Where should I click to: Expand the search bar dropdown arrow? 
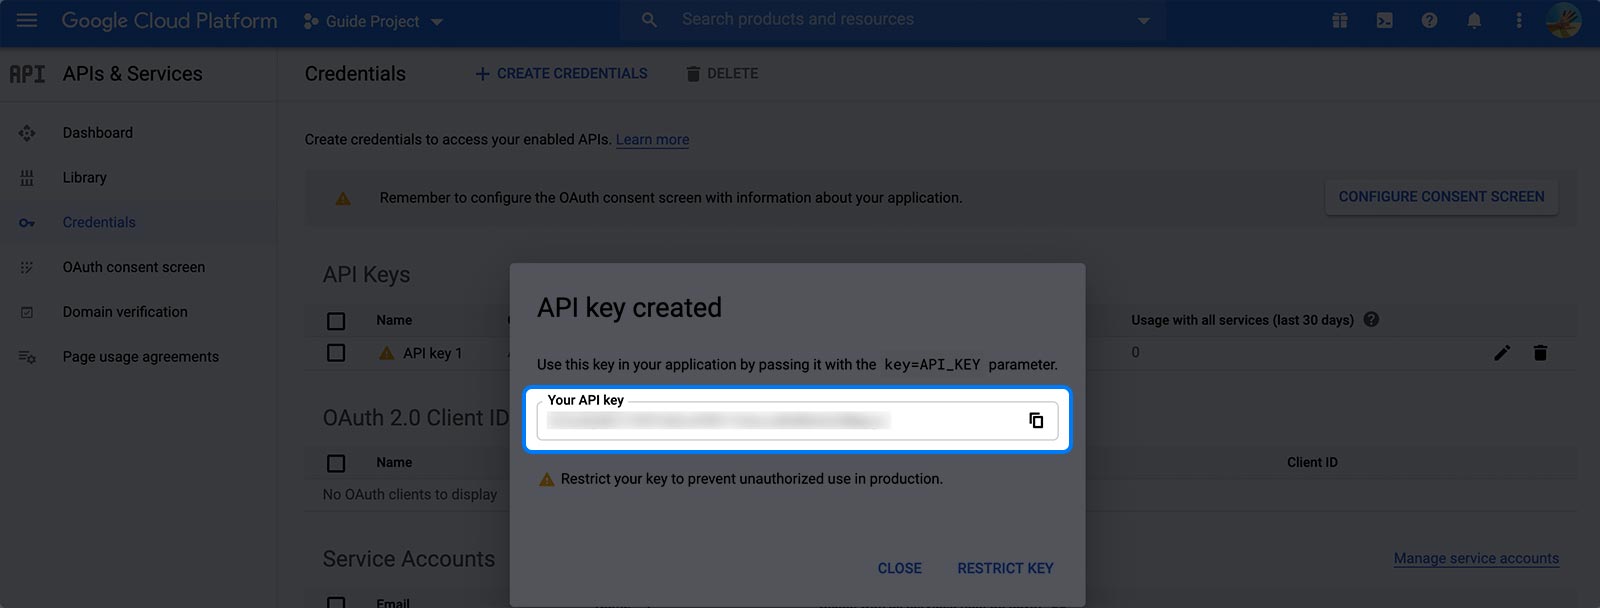click(x=1143, y=20)
